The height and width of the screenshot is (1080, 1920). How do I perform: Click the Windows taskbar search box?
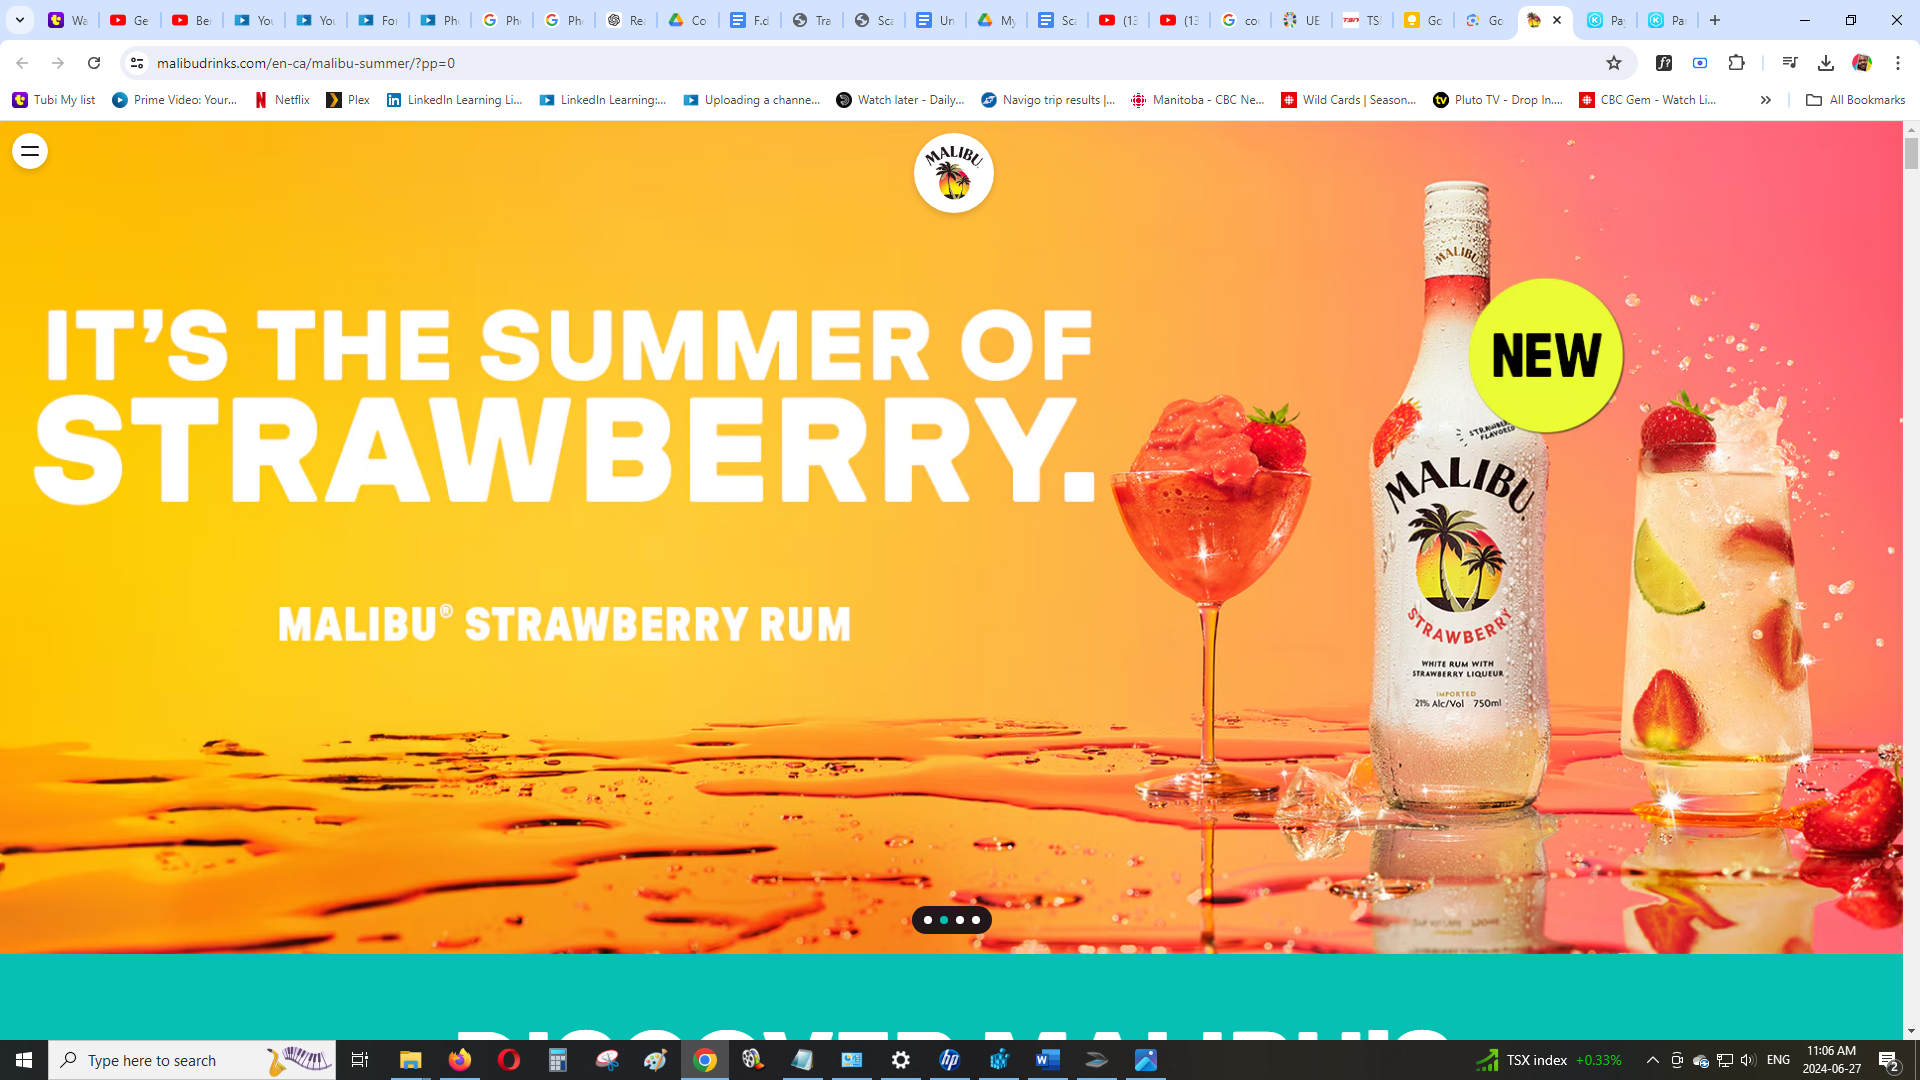[x=192, y=1060]
